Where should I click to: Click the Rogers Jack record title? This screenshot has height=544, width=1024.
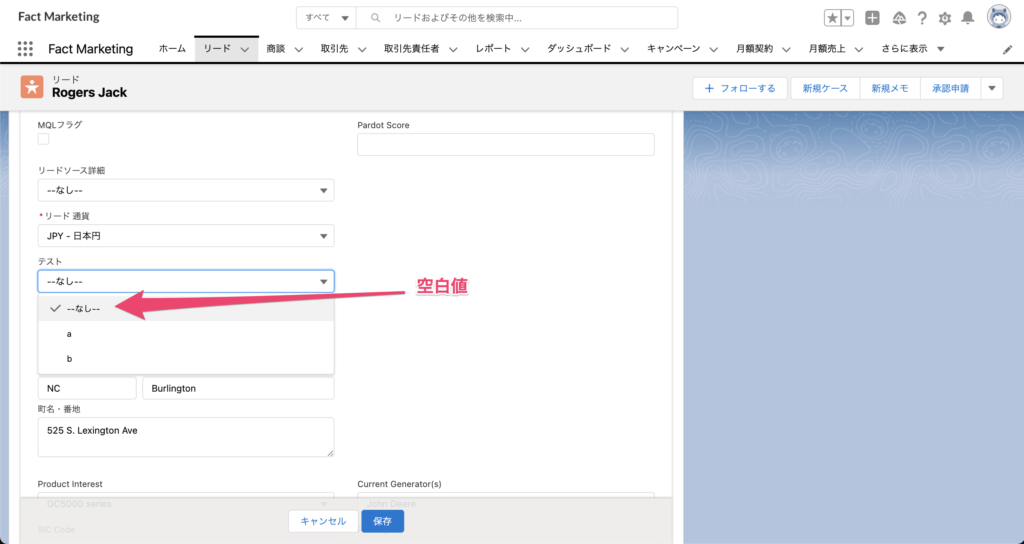tap(89, 93)
